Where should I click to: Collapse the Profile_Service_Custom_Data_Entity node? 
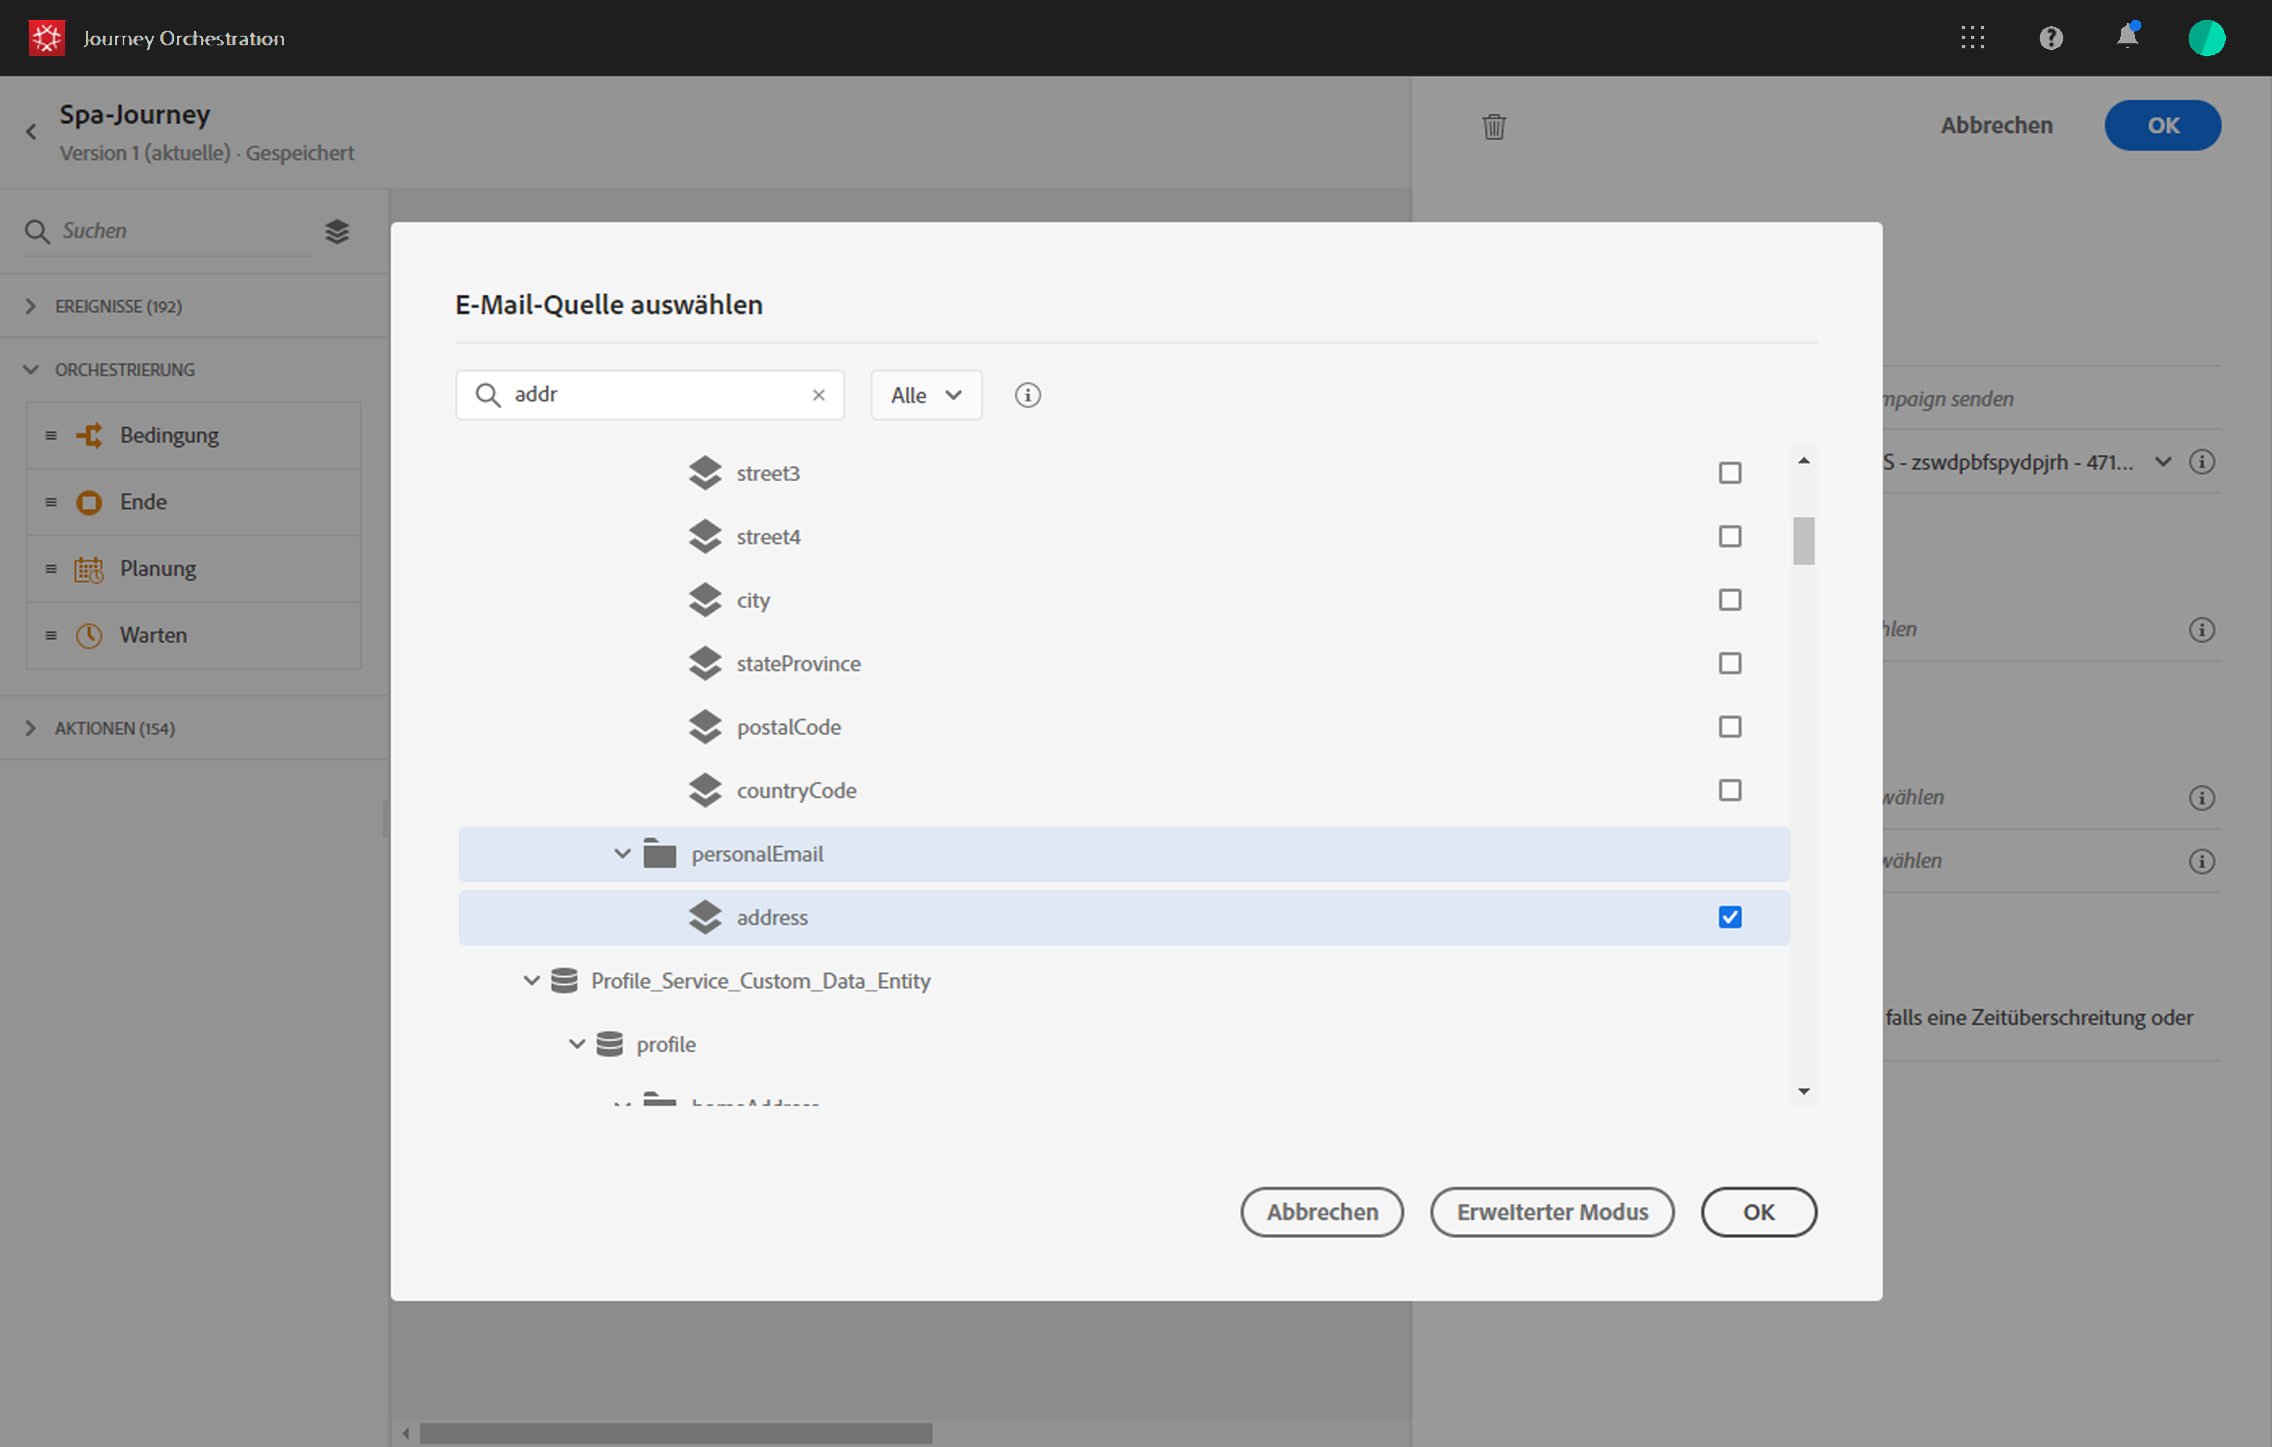(x=532, y=981)
